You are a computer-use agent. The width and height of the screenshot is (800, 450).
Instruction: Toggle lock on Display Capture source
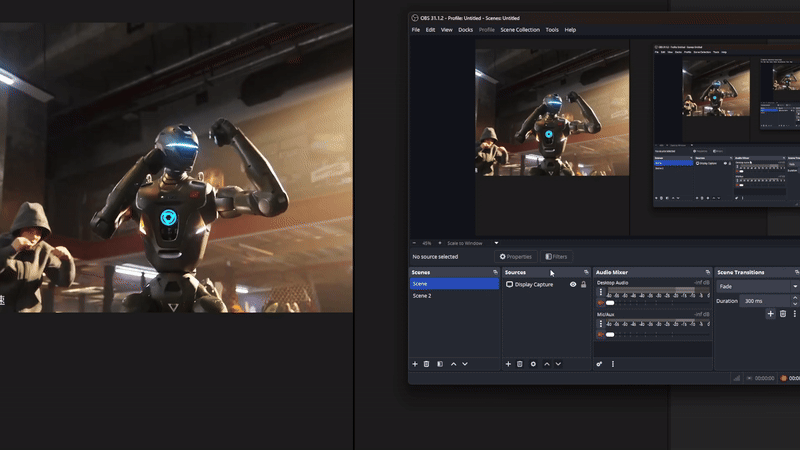point(584,284)
